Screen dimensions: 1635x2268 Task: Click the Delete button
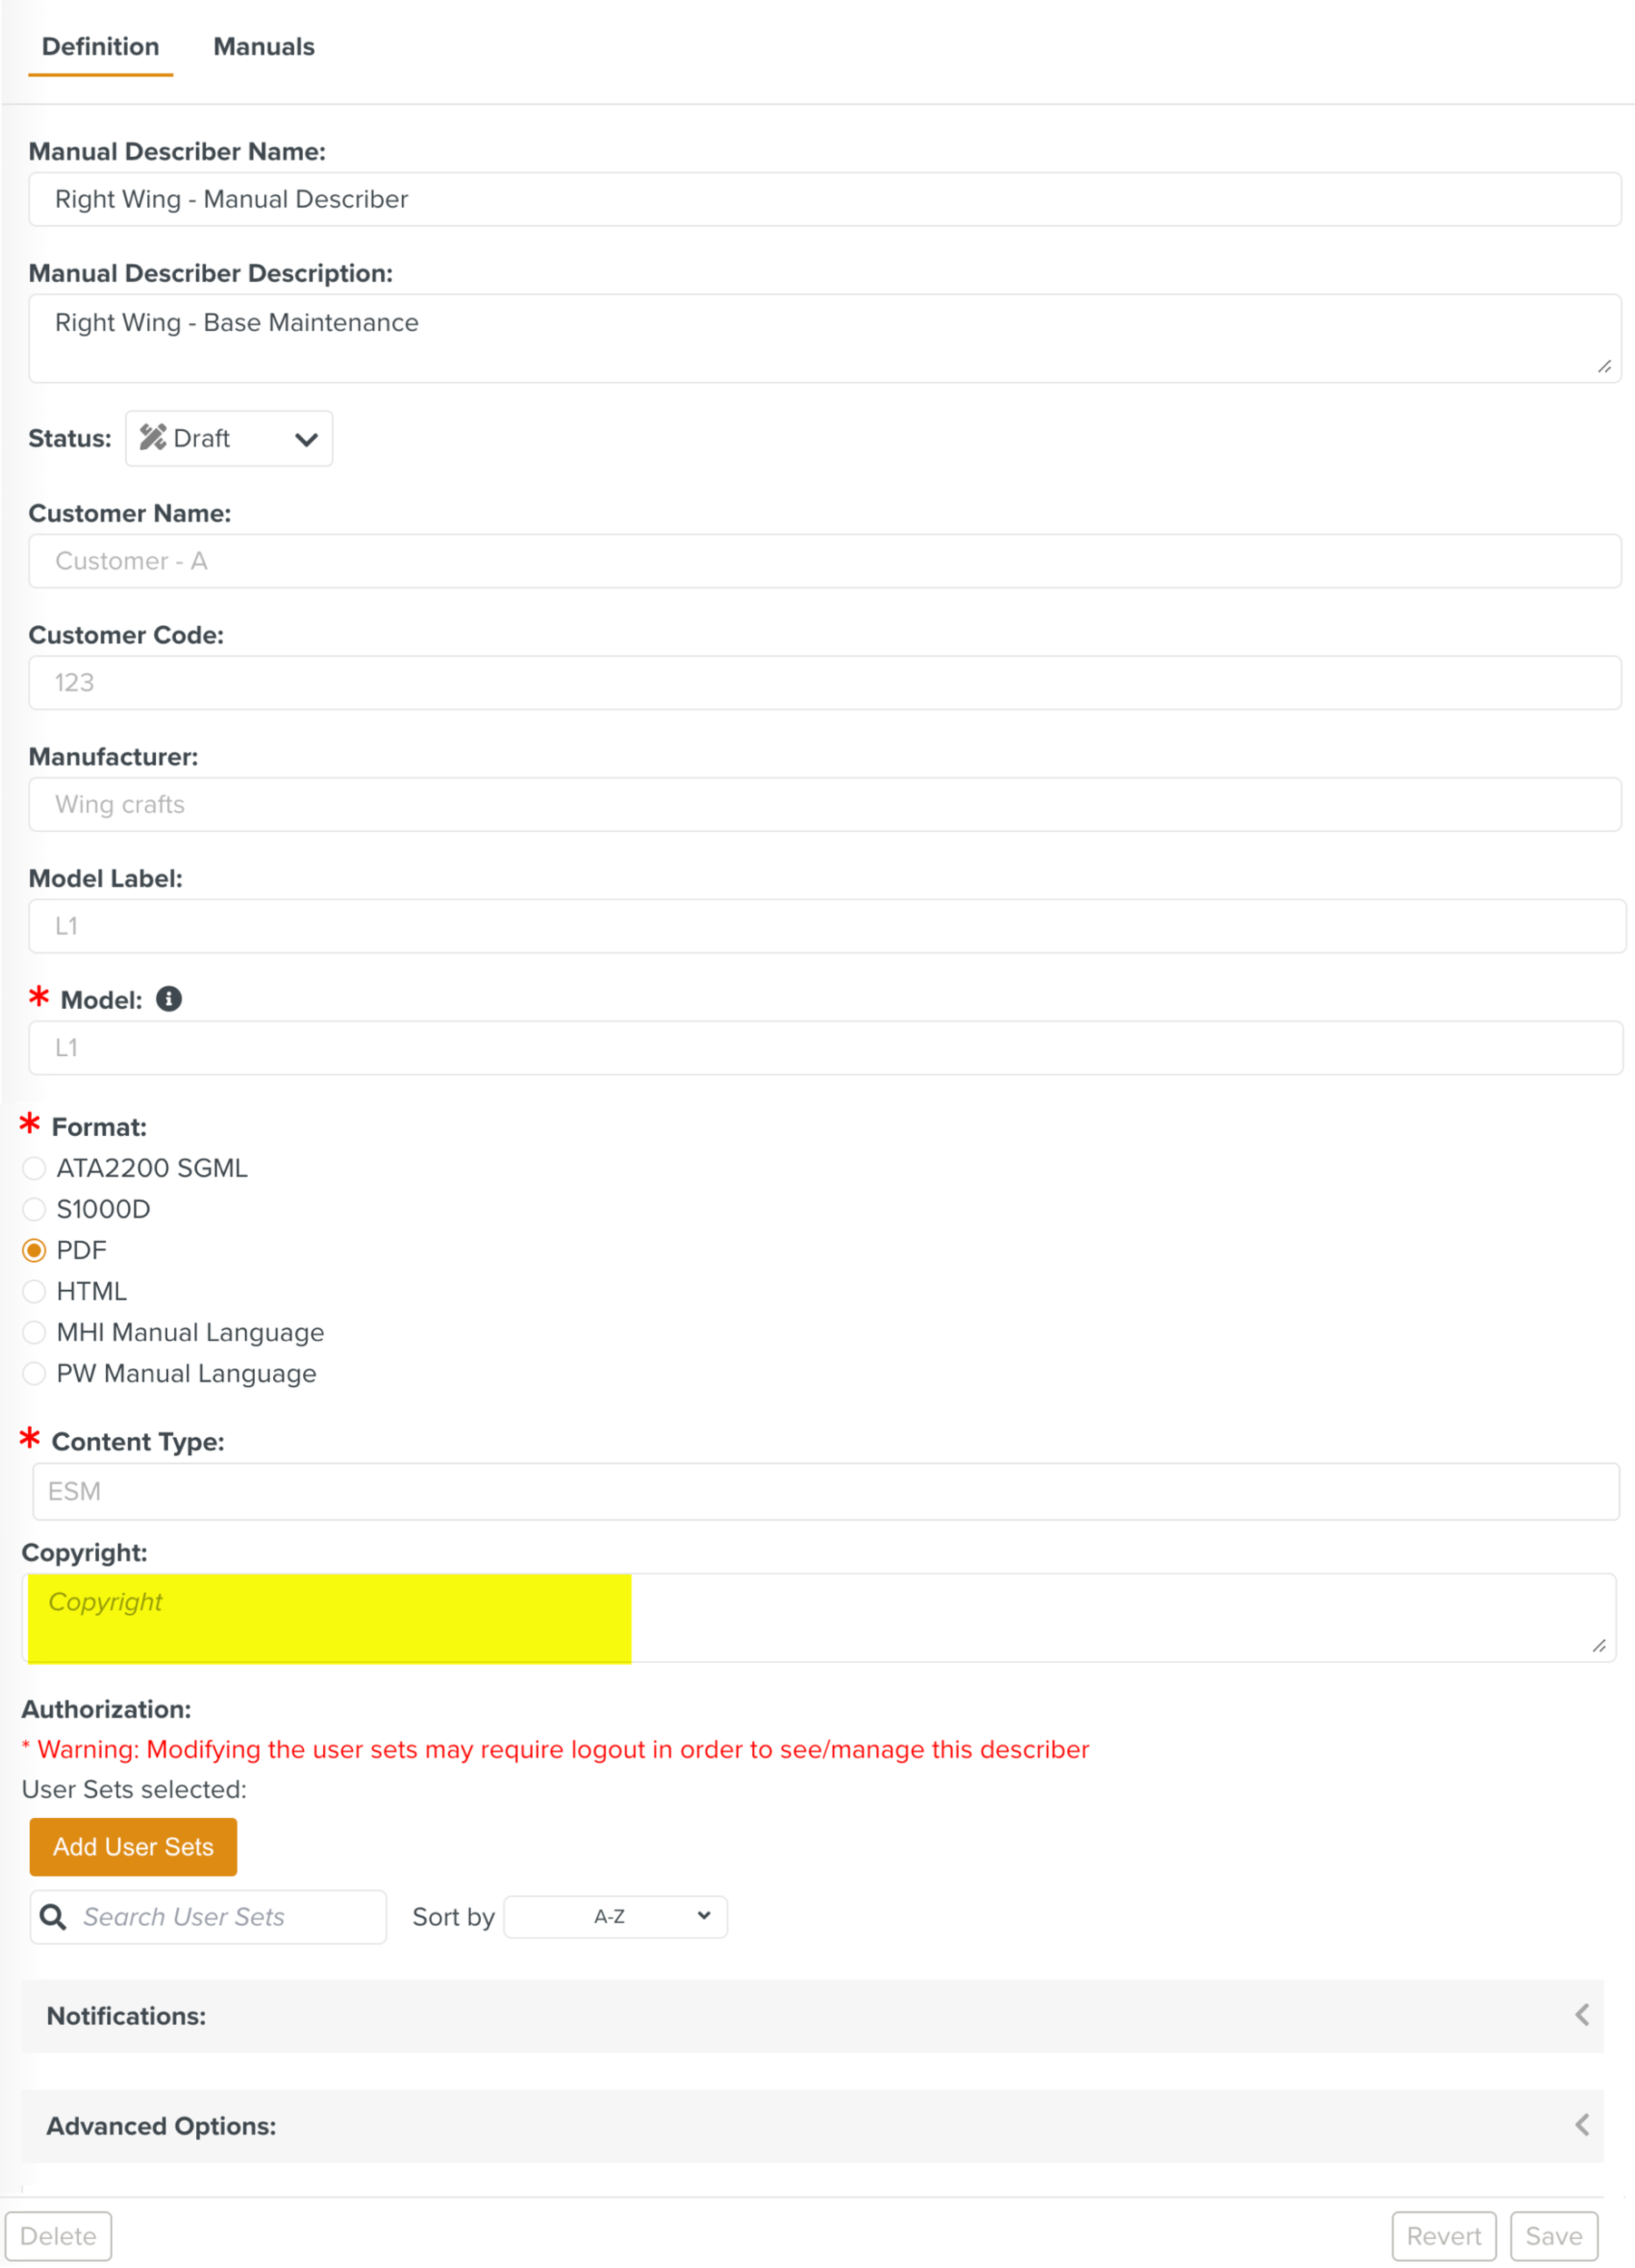[59, 2236]
